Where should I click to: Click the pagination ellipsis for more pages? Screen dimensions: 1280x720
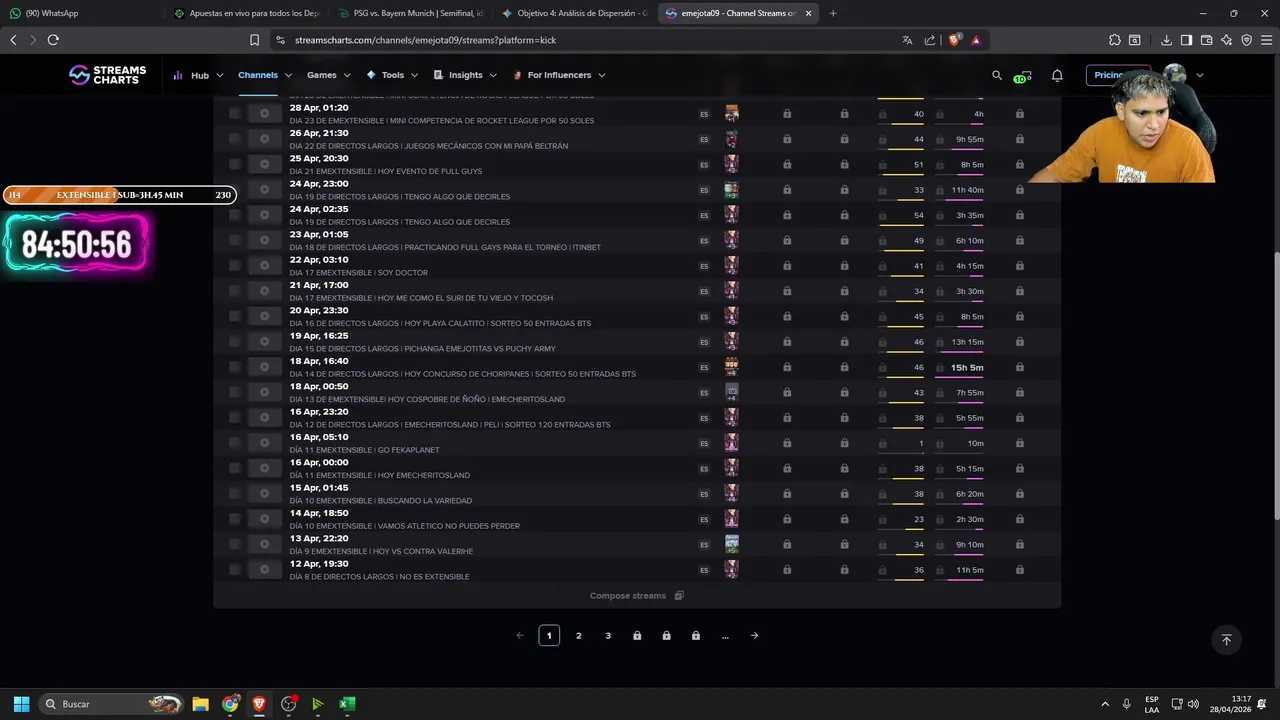click(x=725, y=636)
